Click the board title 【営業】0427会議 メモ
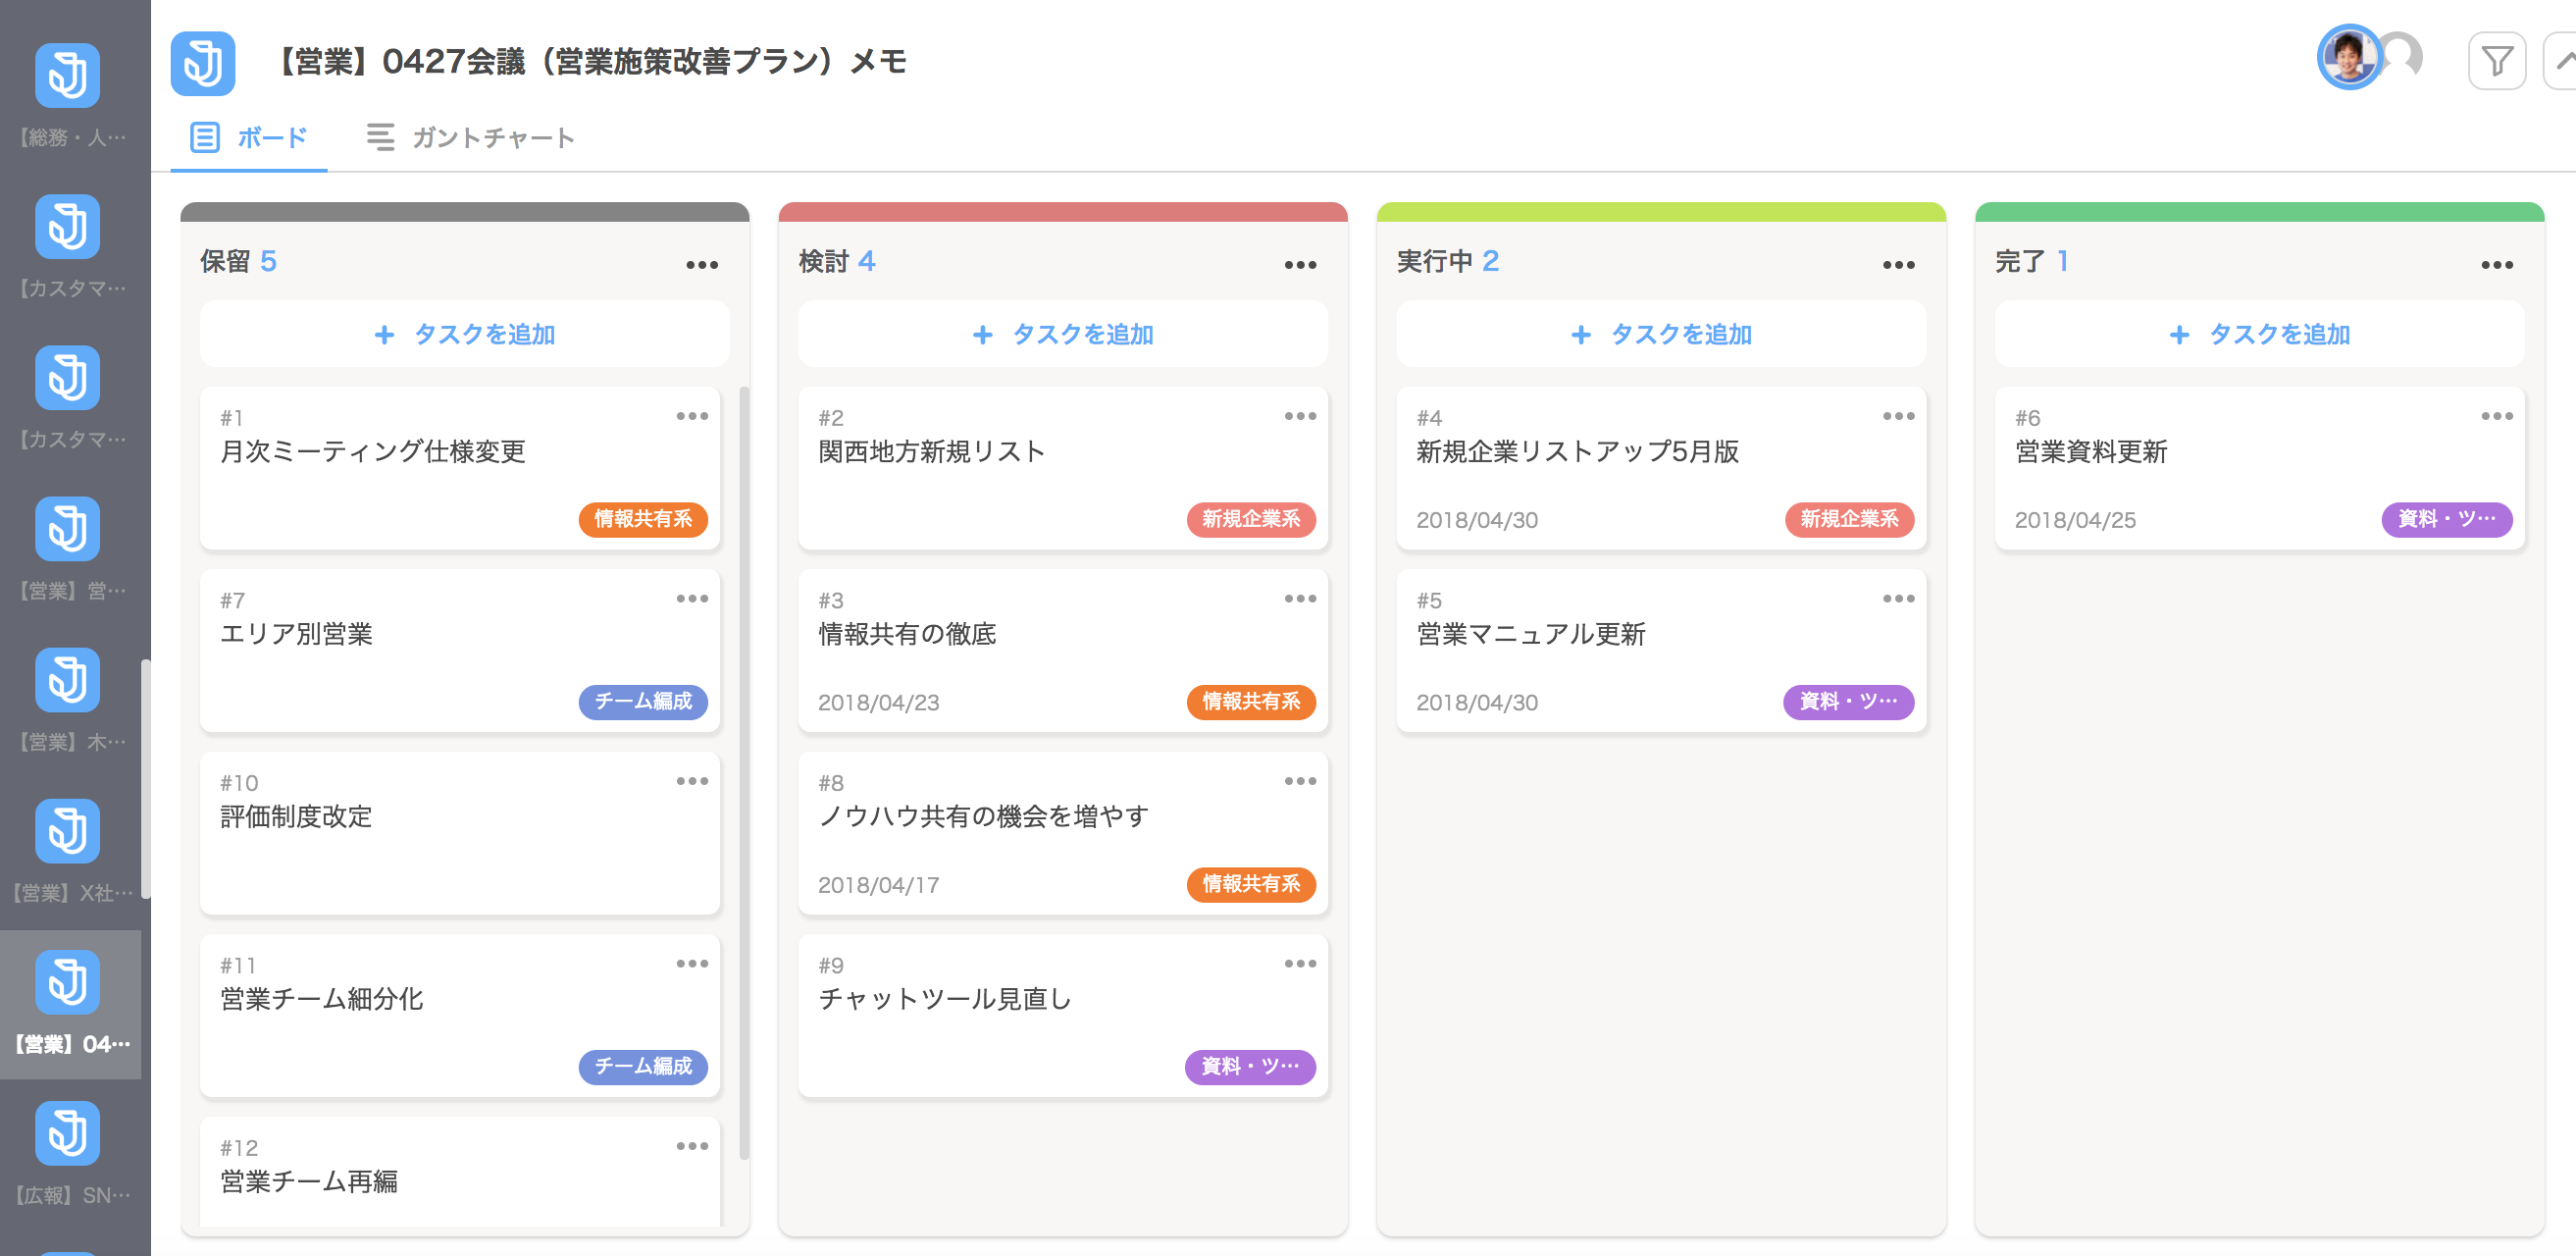Viewport: 2576px width, 1256px height. click(590, 62)
